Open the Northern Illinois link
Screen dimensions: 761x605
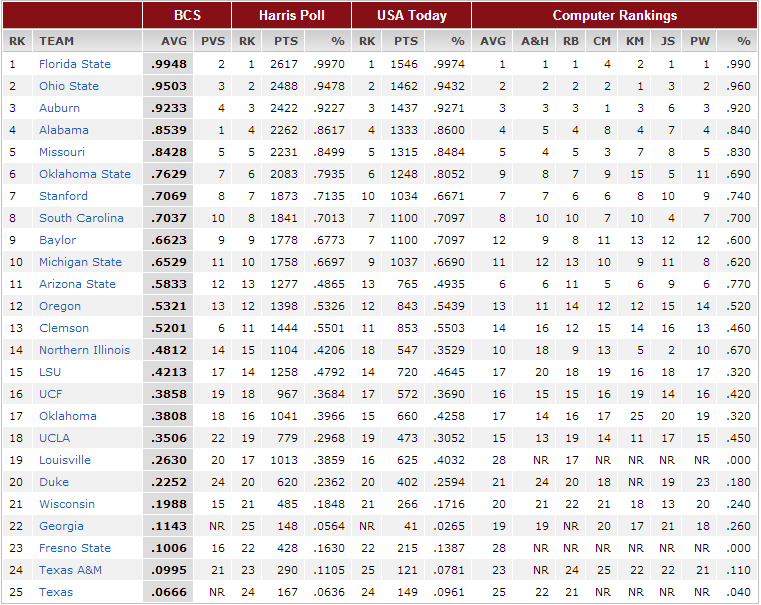84,350
